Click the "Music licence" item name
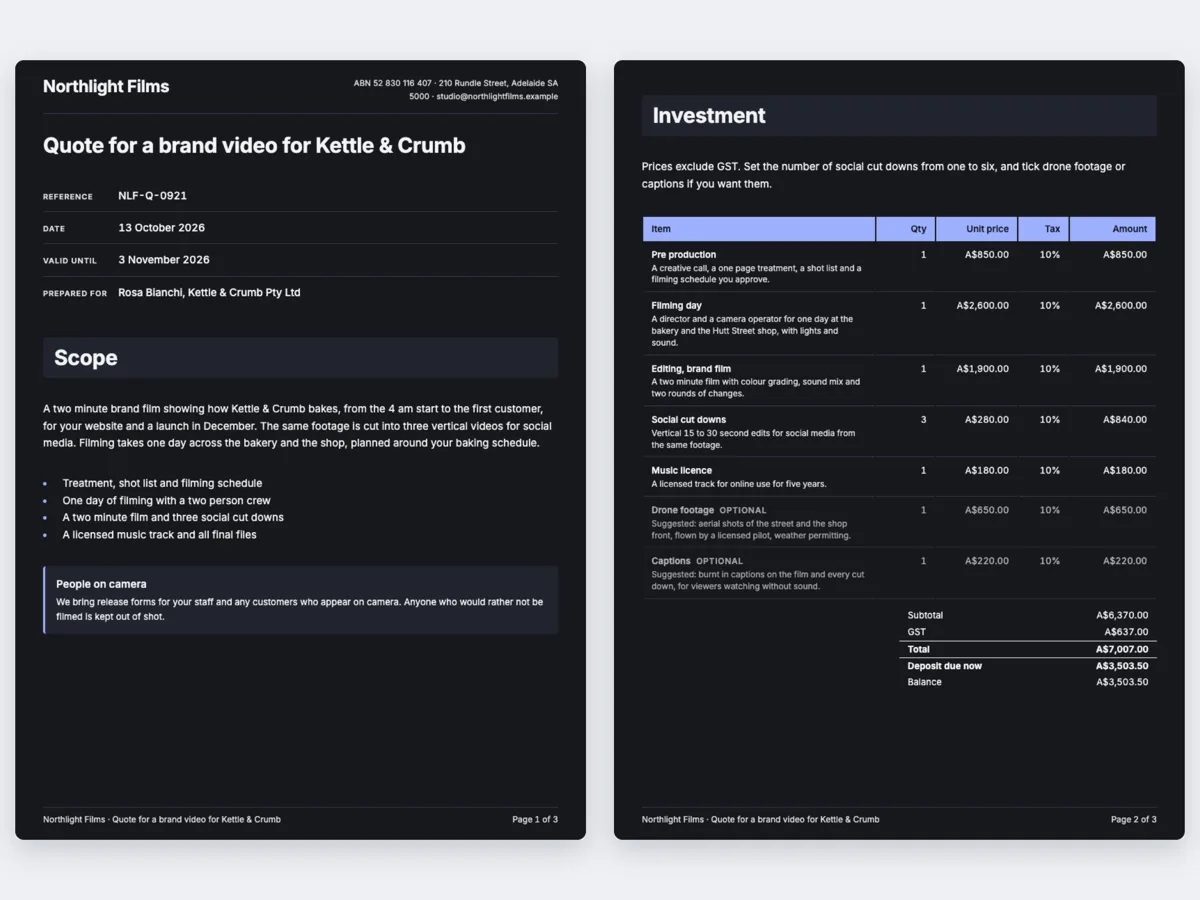 [682, 471]
